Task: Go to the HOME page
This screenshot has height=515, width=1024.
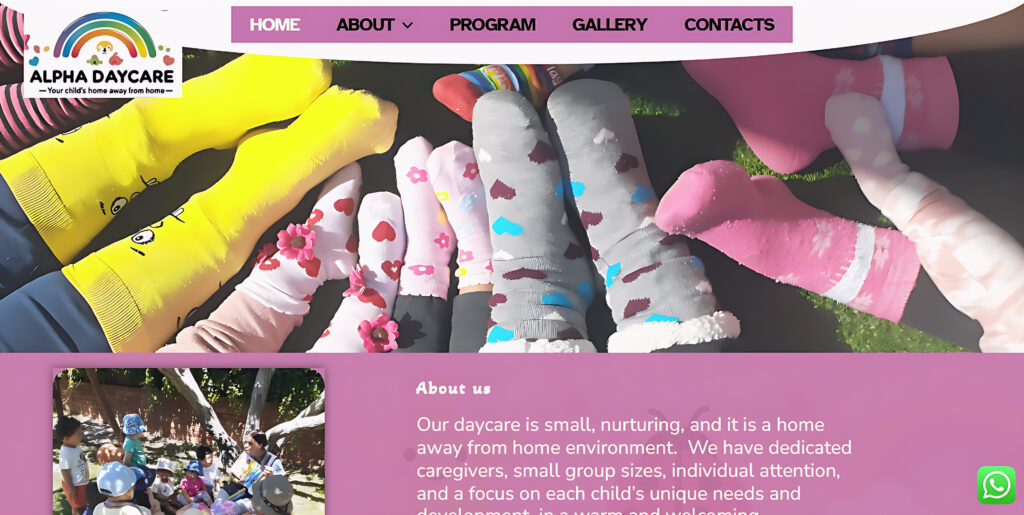Action: [274, 25]
